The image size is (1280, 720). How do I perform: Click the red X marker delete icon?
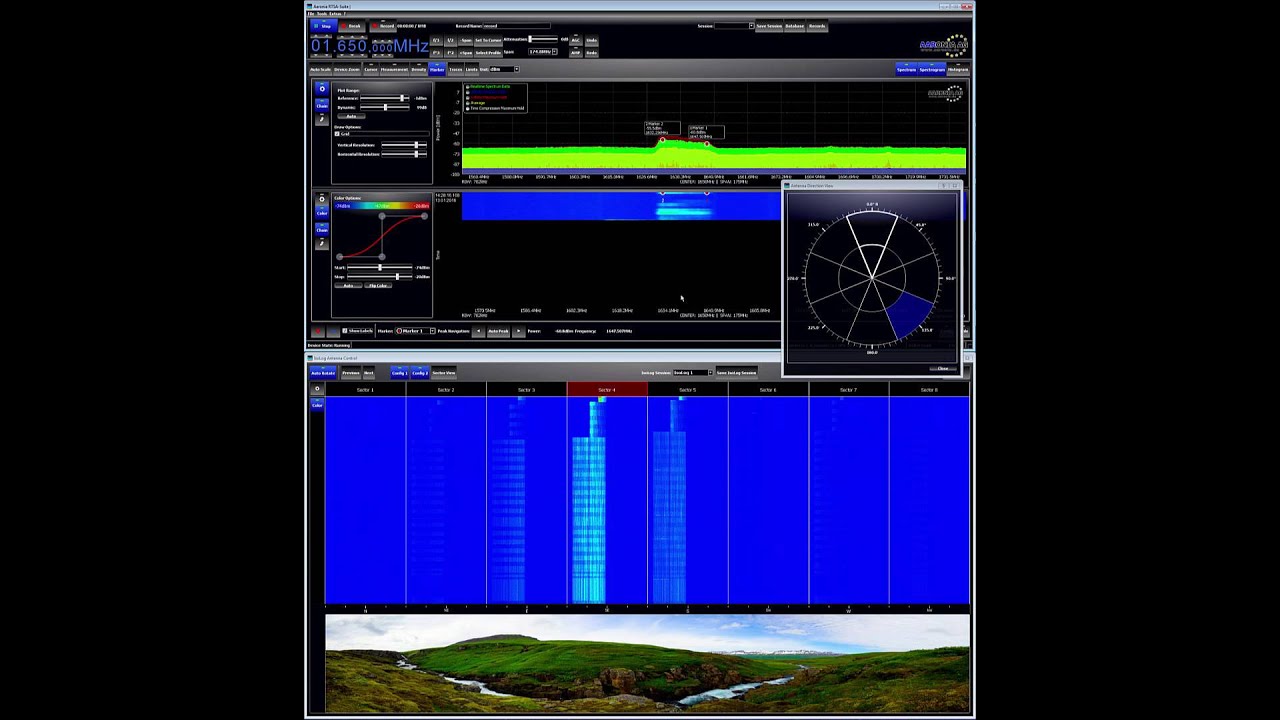pos(318,331)
